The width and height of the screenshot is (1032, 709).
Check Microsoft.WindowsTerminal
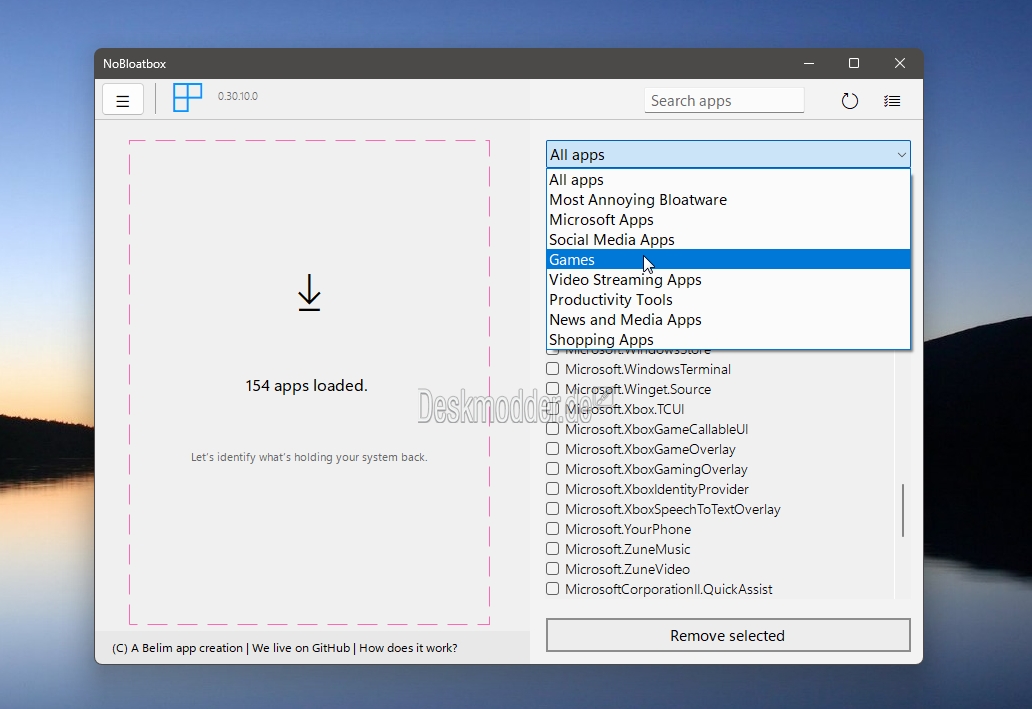click(553, 369)
